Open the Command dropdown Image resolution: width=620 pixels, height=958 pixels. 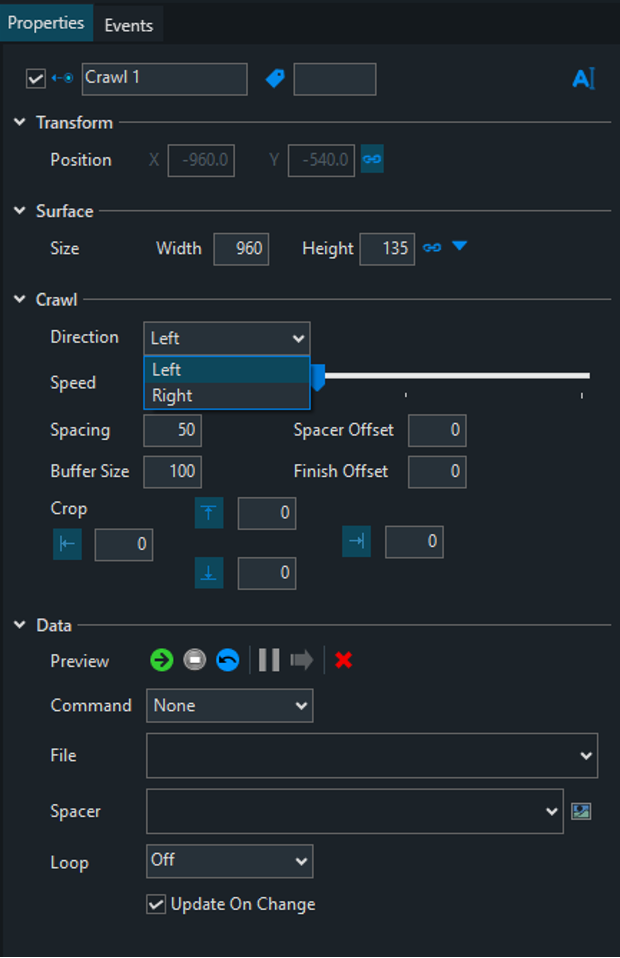pyautogui.click(x=230, y=705)
